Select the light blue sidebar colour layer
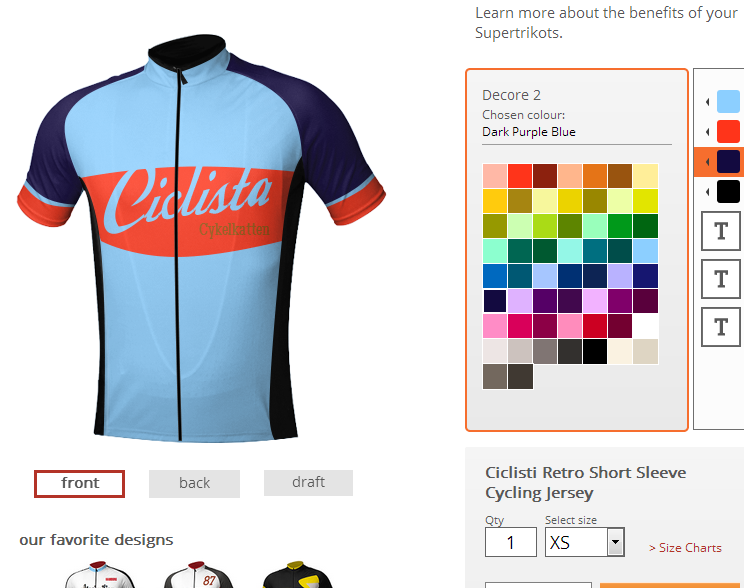The width and height of the screenshot is (744, 588). tap(728, 102)
